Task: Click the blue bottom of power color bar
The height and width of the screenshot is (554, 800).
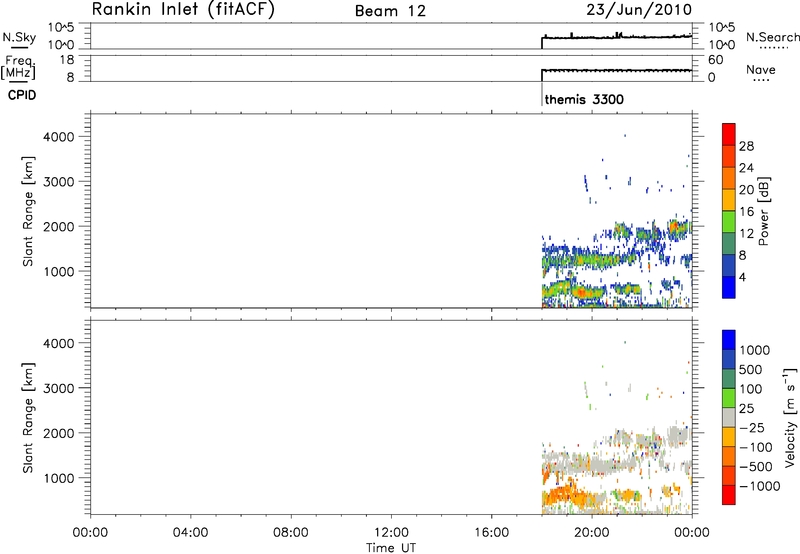Action: 729,287
